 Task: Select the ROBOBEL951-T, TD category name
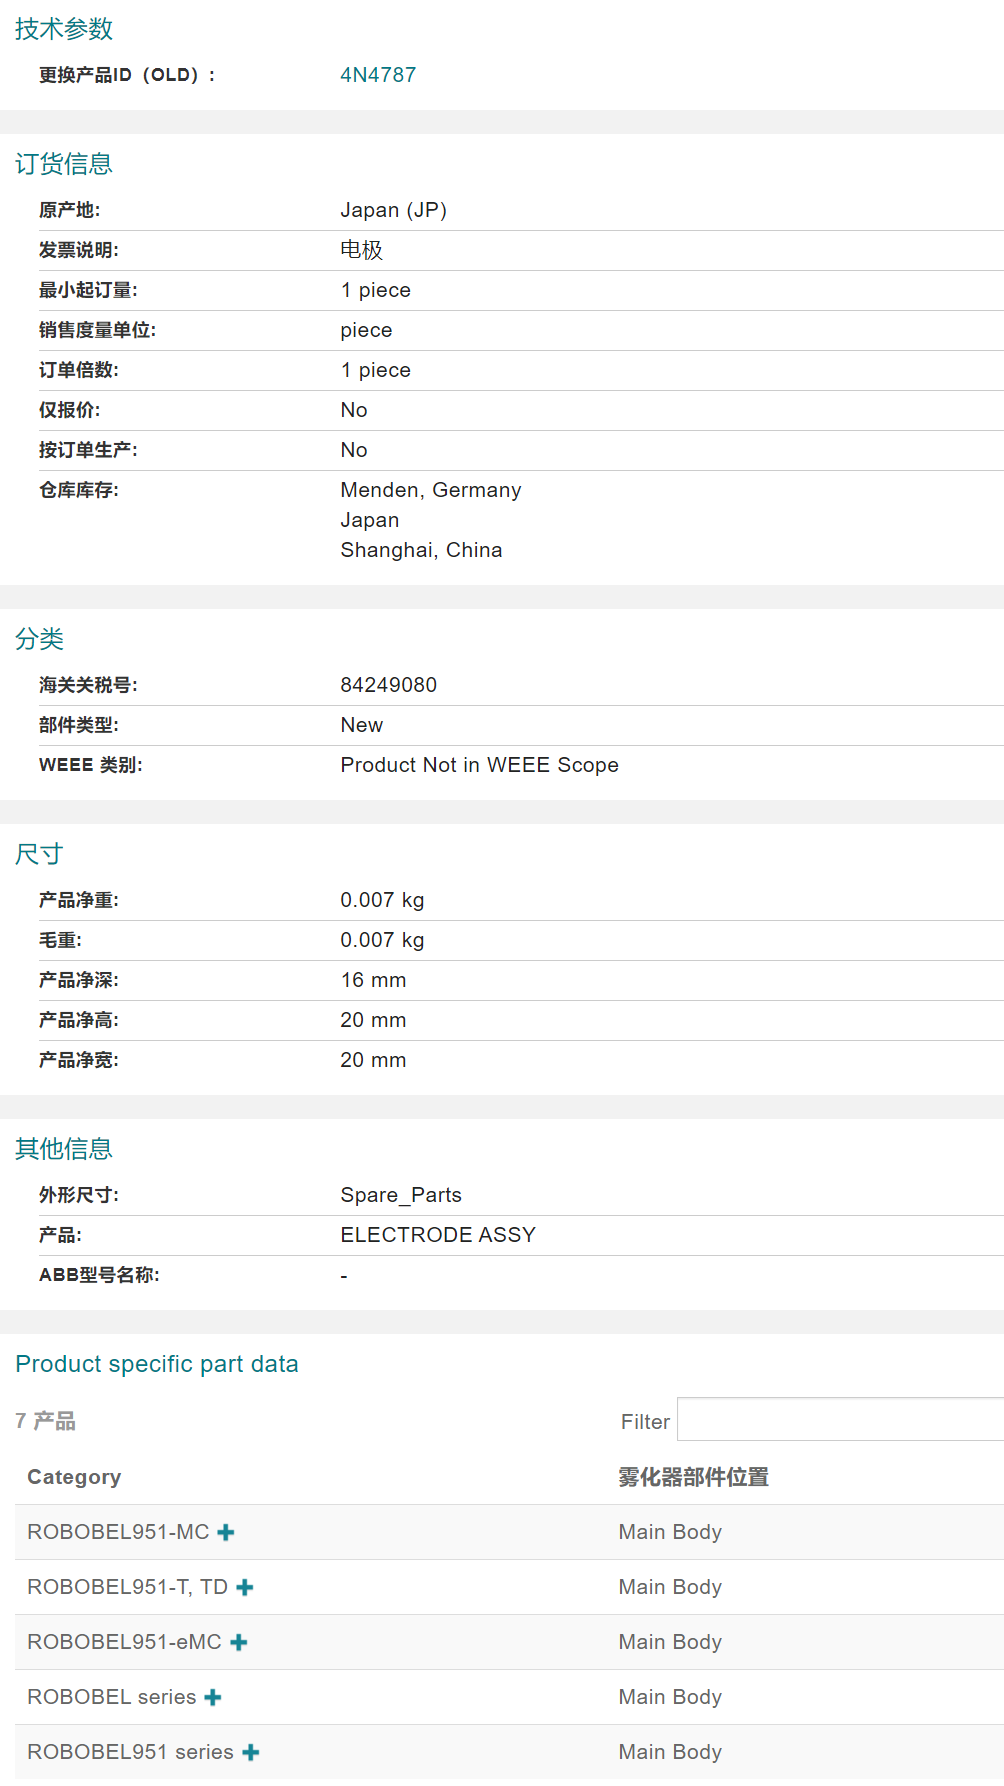127,1587
